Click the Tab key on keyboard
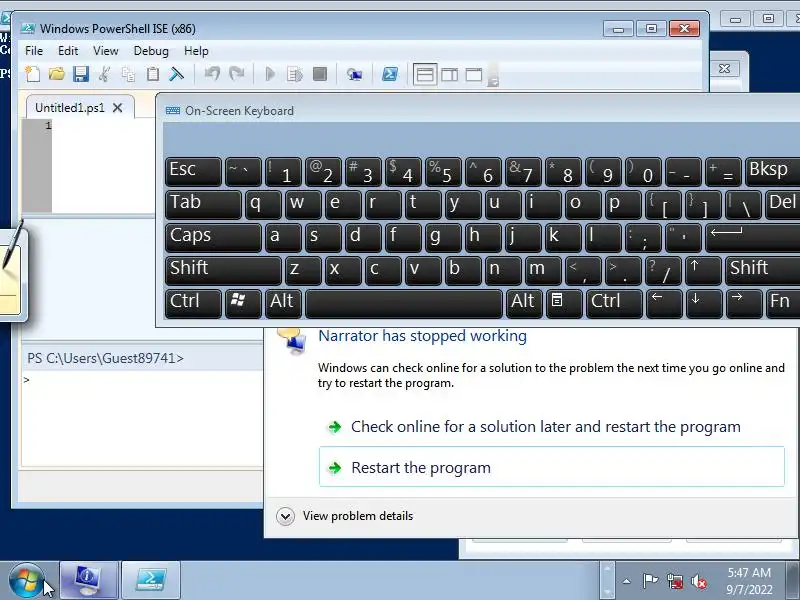800x600 pixels. [x=203, y=205]
